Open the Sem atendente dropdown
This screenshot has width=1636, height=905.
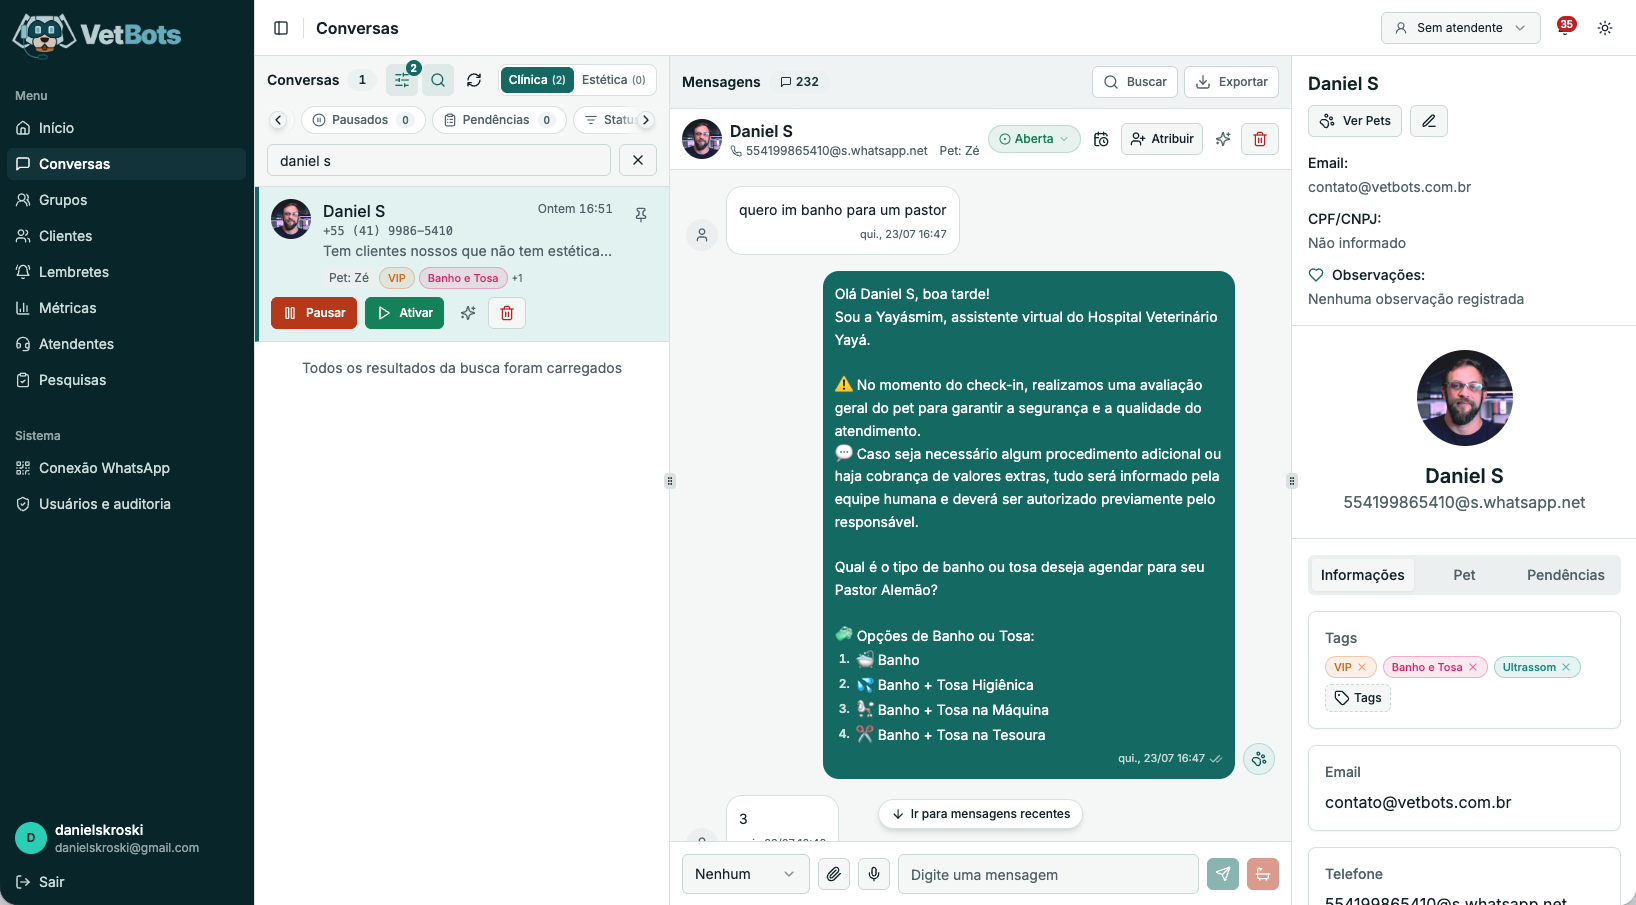pyautogui.click(x=1460, y=28)
